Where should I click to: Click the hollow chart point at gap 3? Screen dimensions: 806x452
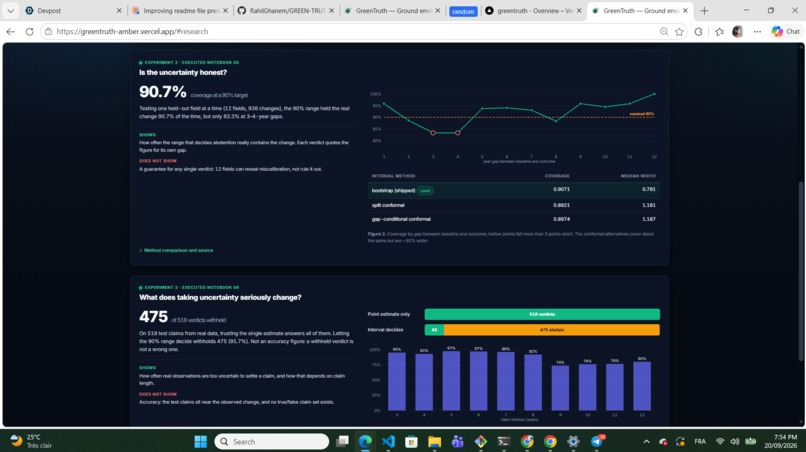[x=433, y=133]
